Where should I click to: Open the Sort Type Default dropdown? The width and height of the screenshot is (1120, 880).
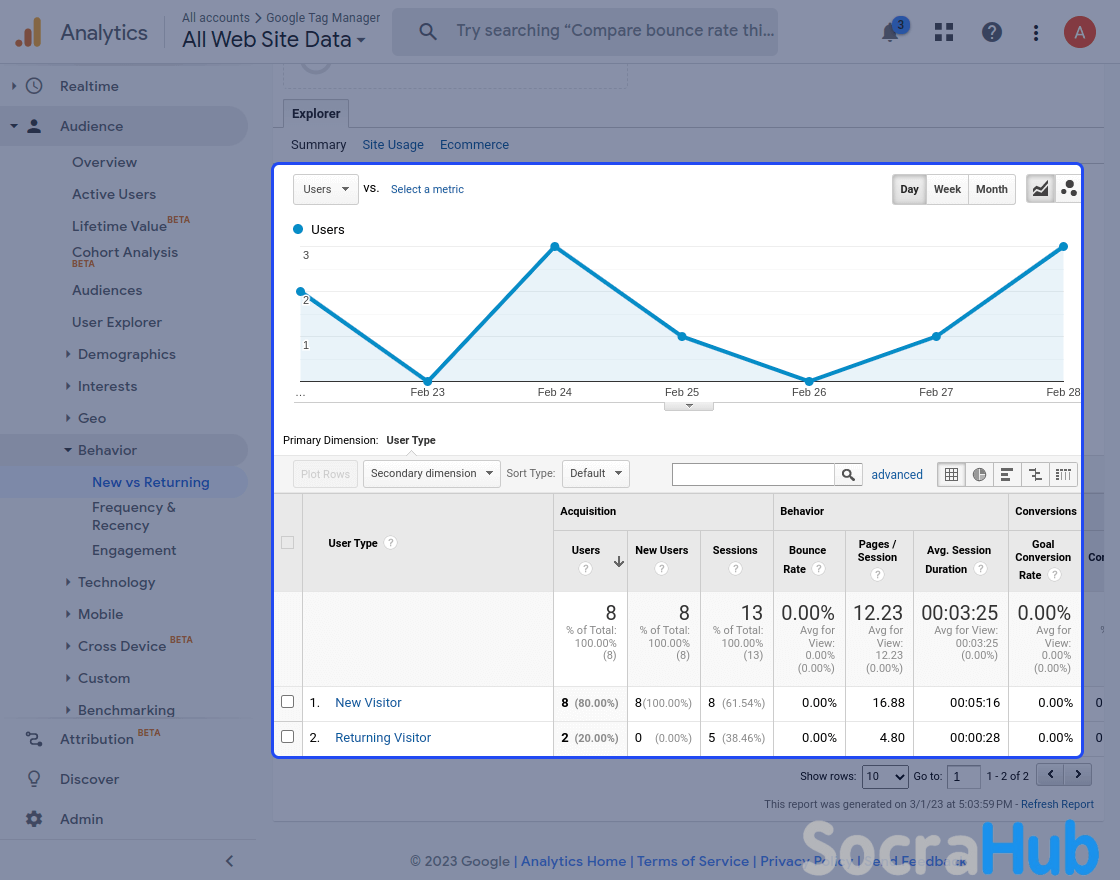595,473
